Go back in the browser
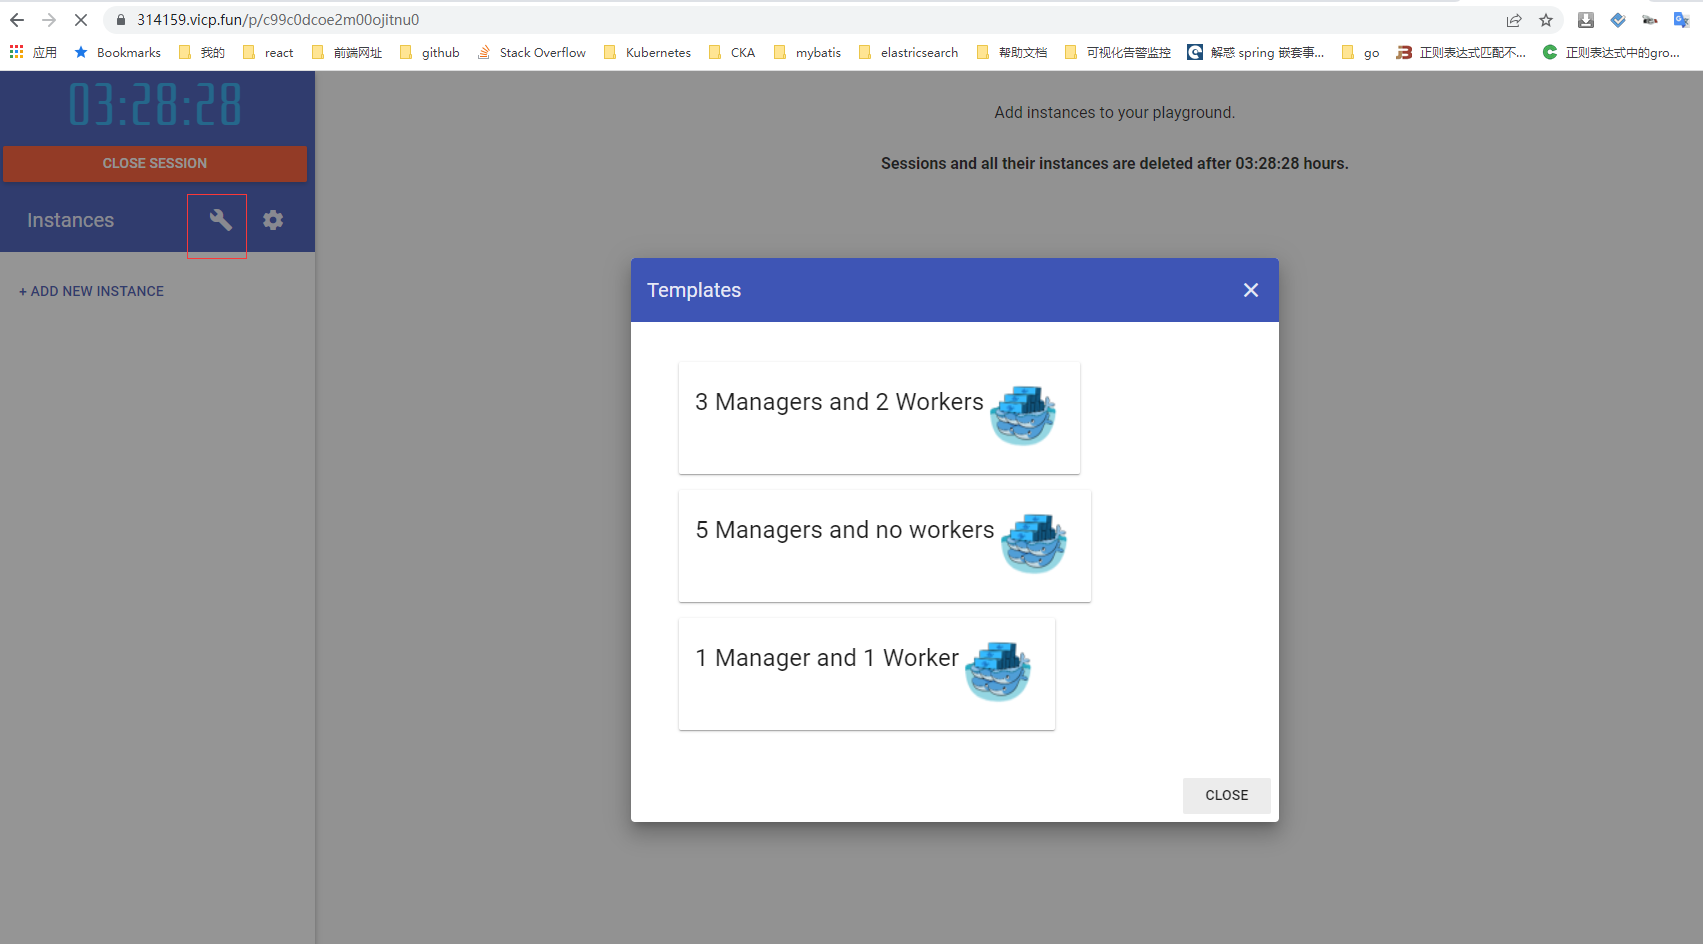This screenshot has height=944, width=1703. (17, 20)
